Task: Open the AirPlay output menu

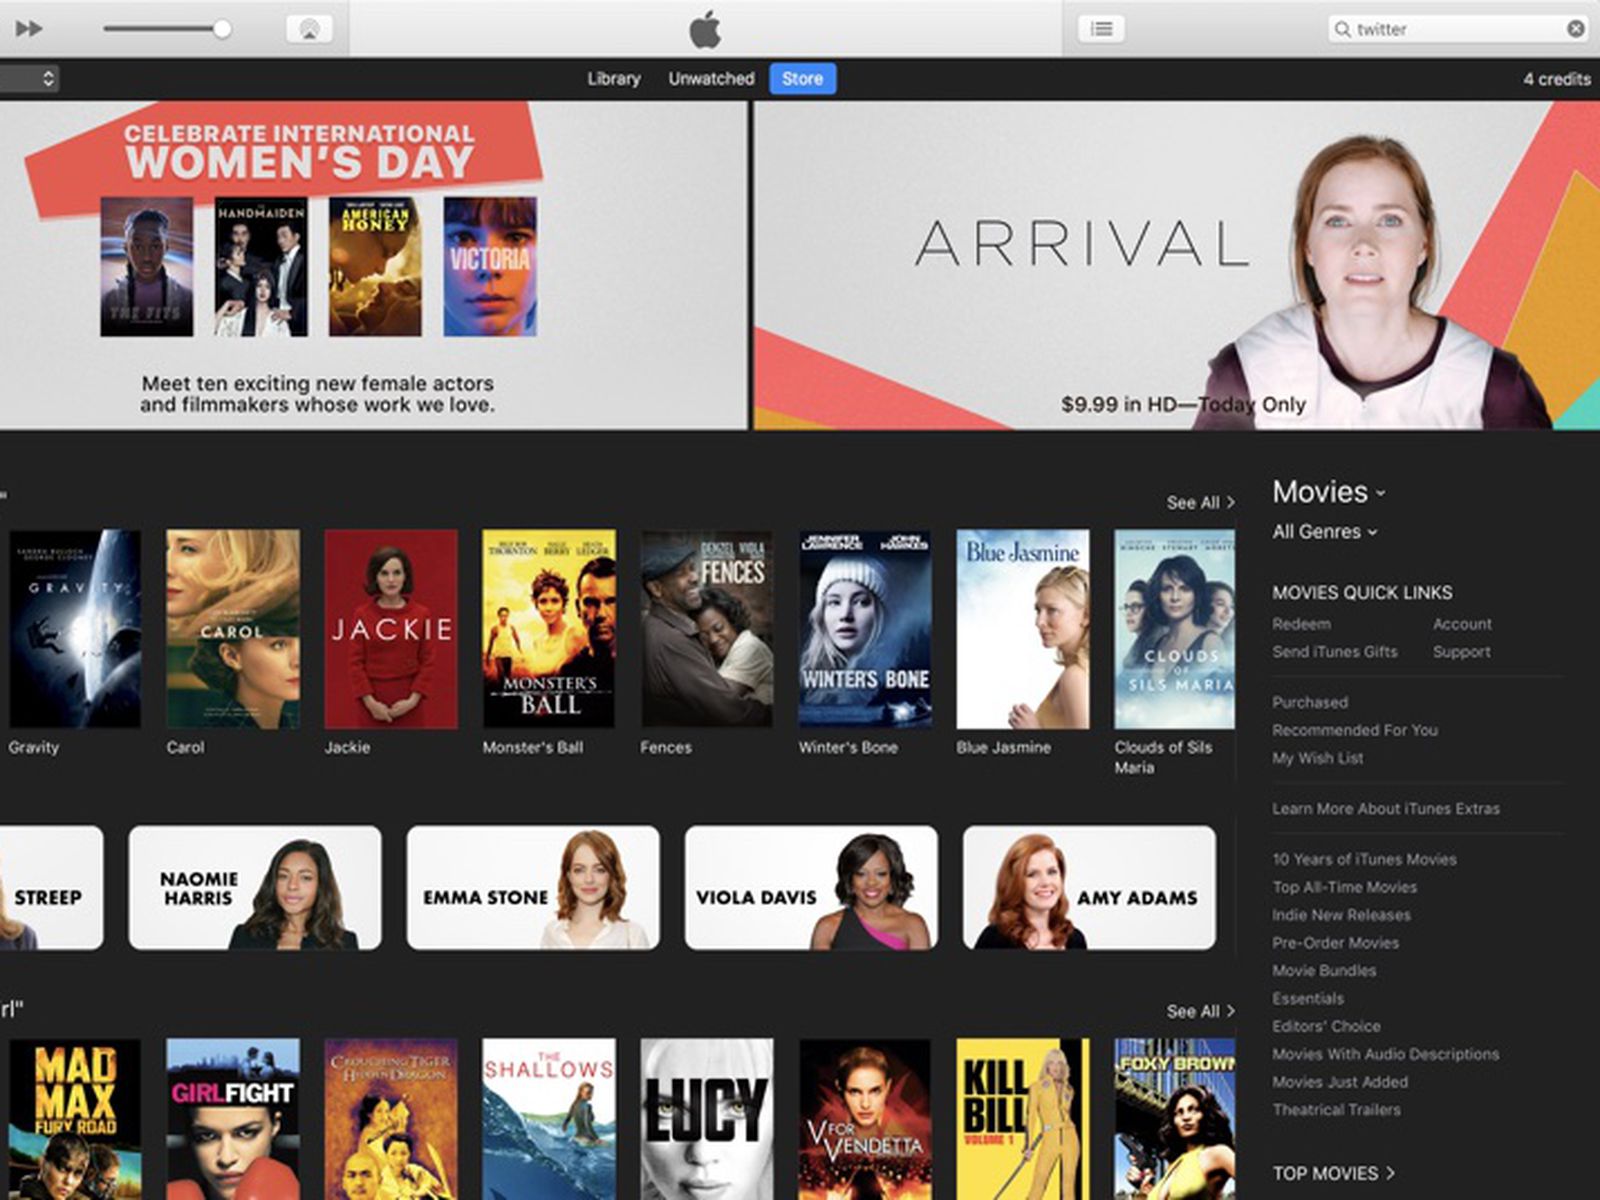Action: 309,29
